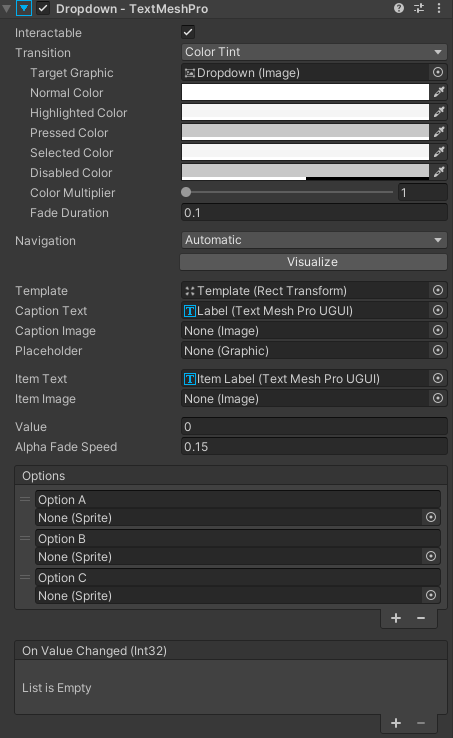Open the Transition Color Tint dropdown
This screenshot has height=738, width=453.
314,52
